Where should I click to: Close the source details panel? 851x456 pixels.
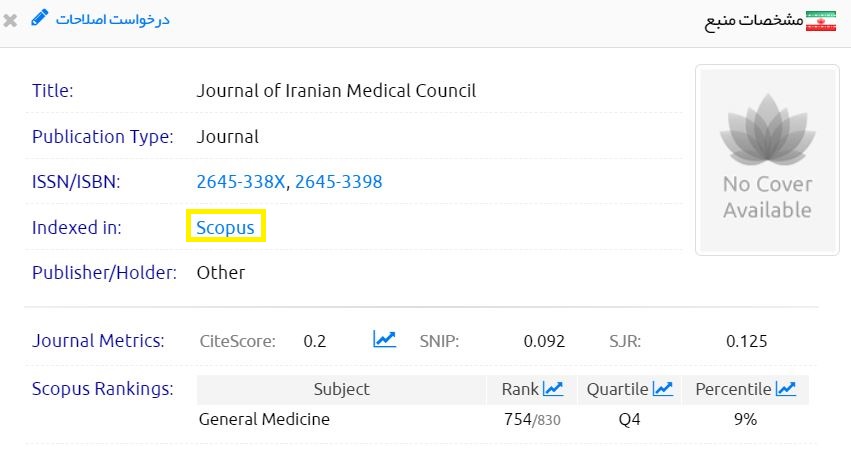pos(11,19)
